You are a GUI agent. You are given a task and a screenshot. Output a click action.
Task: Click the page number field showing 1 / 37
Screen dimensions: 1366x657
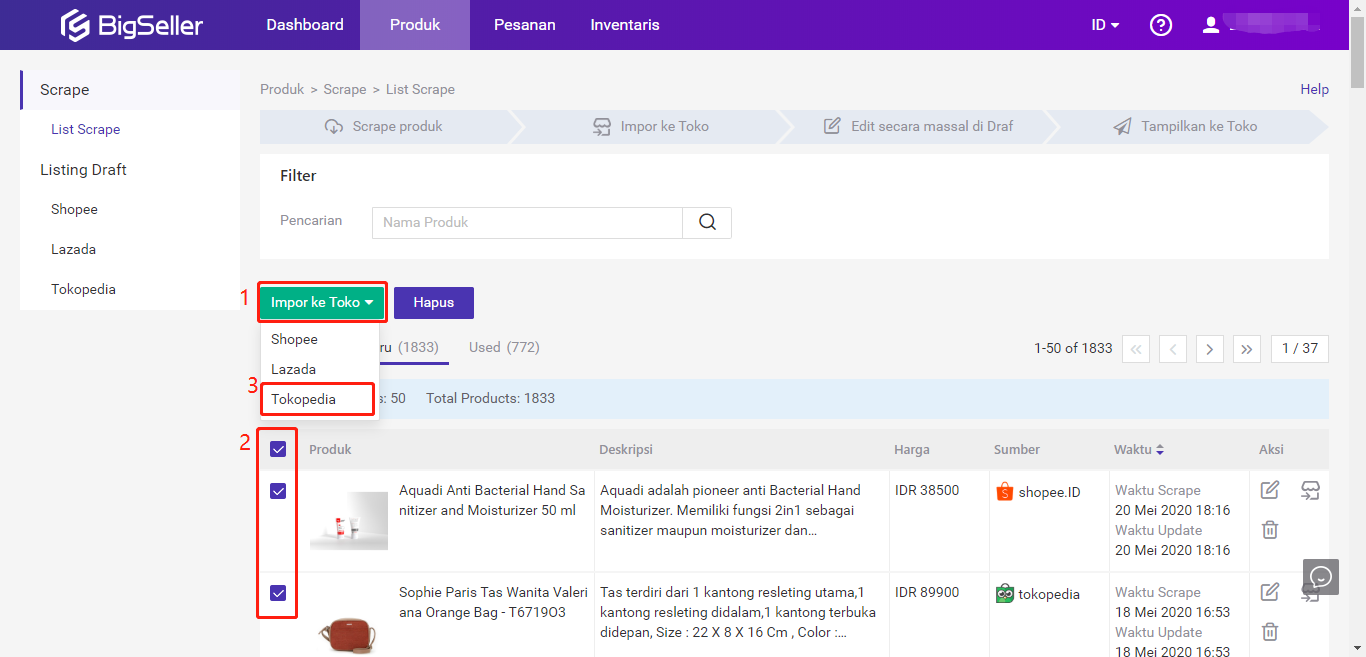1300,349
